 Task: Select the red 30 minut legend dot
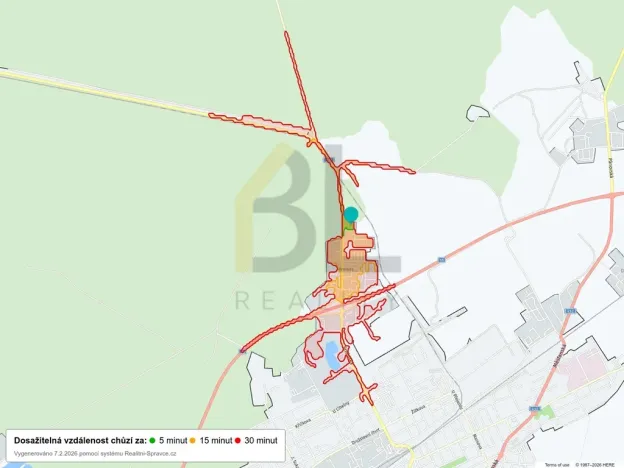[x=238, y=441]
